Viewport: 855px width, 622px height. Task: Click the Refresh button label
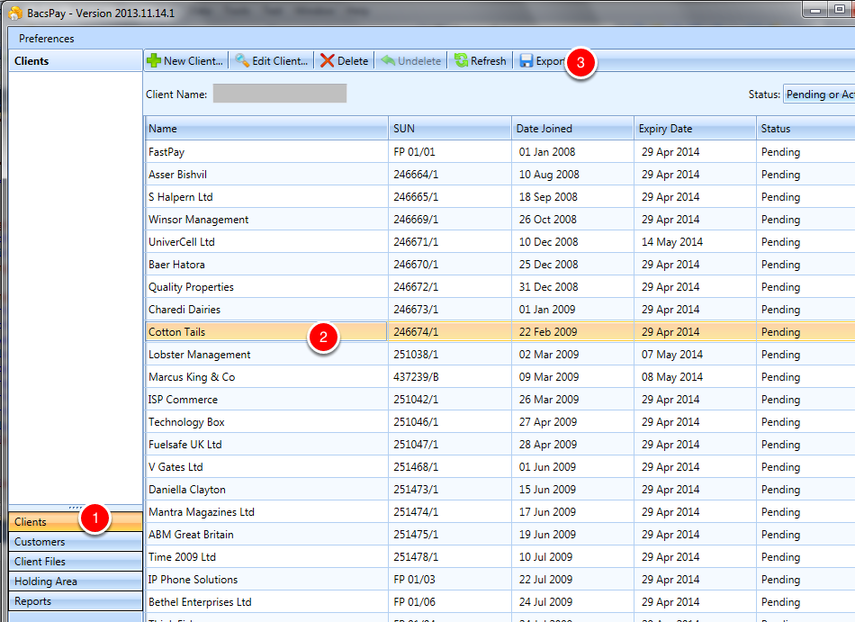(x=489, y=61)
